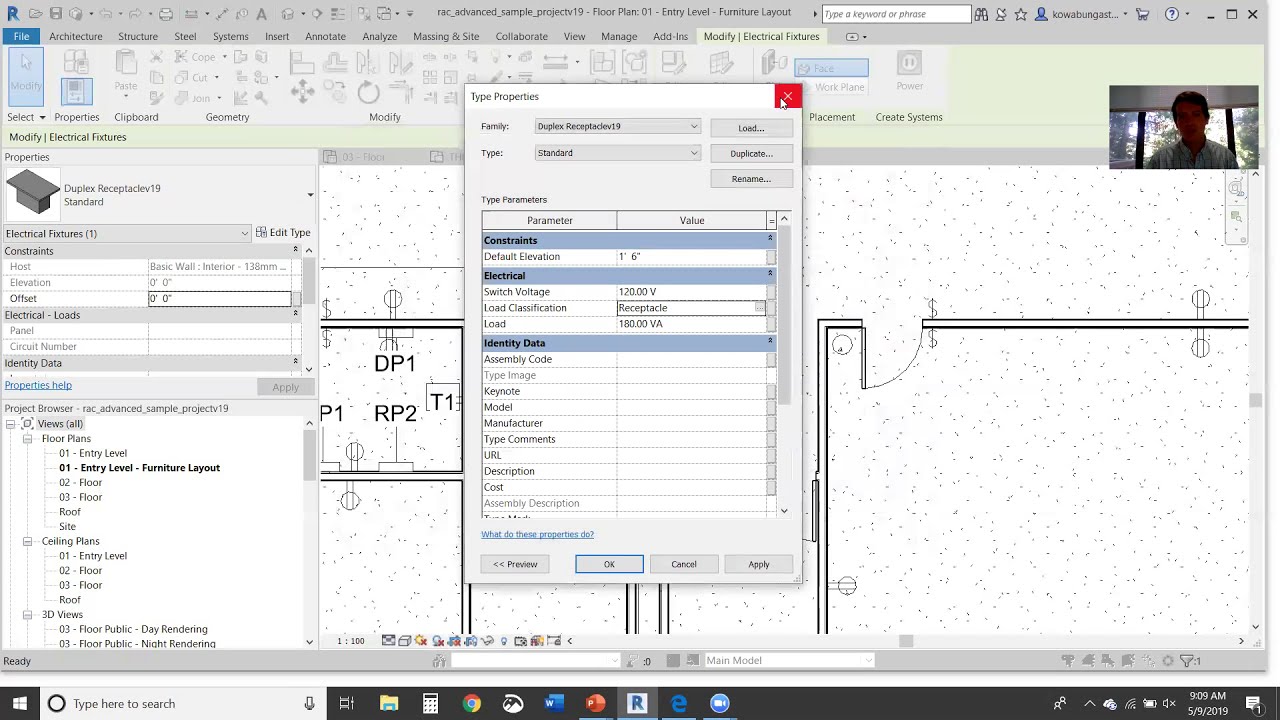The width and height of the screenshot is (1280, 720).
Task: Click the Communication Center binoculars icon
Action: (x=981, y=14)
